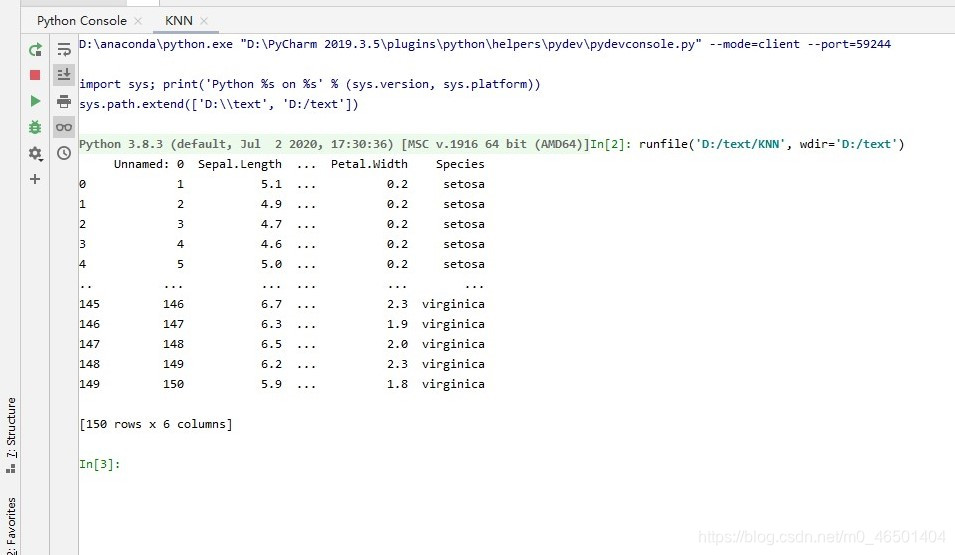Image resolution: width=955 pixels, height=555 pixels.
Task: Click the '[150 rows x 6 columns]' summary
Action: [x=156, y=424]
